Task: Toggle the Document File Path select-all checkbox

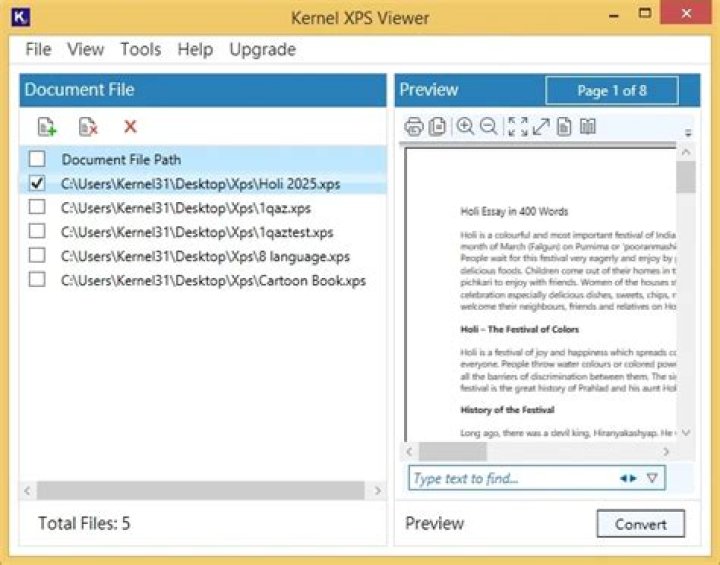Action: click(37, 159)
